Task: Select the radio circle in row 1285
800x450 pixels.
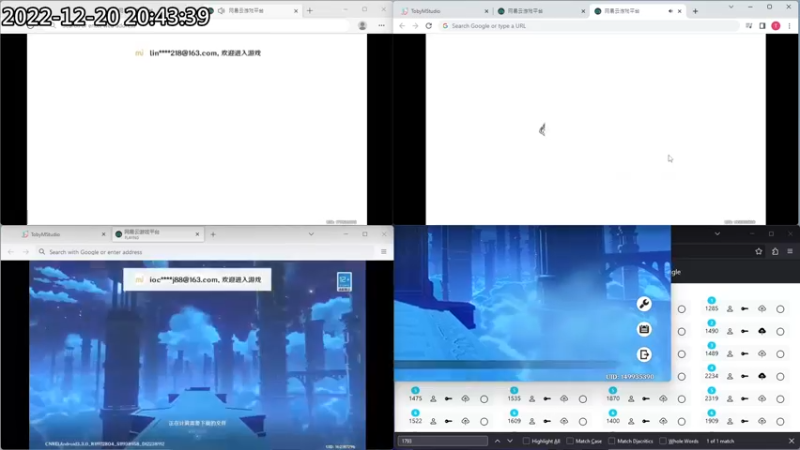Action: click(x=780, y=309)
